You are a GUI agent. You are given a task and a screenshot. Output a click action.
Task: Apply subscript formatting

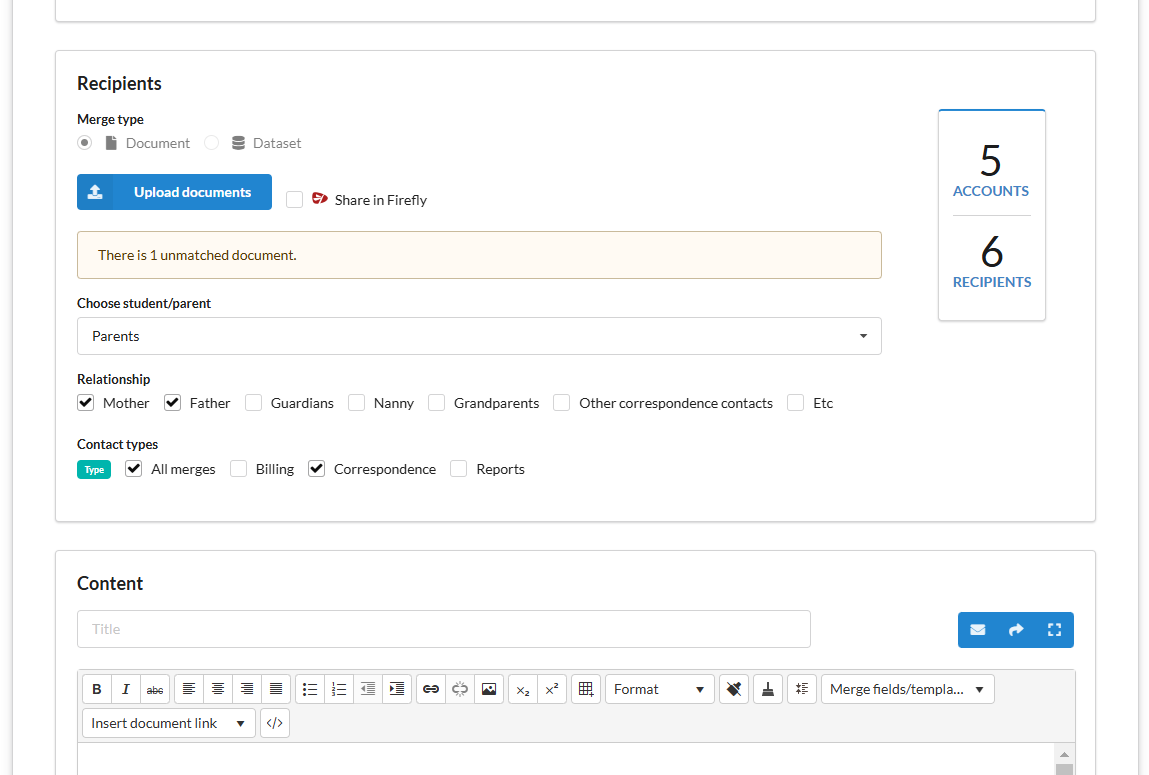coord(522,689)
